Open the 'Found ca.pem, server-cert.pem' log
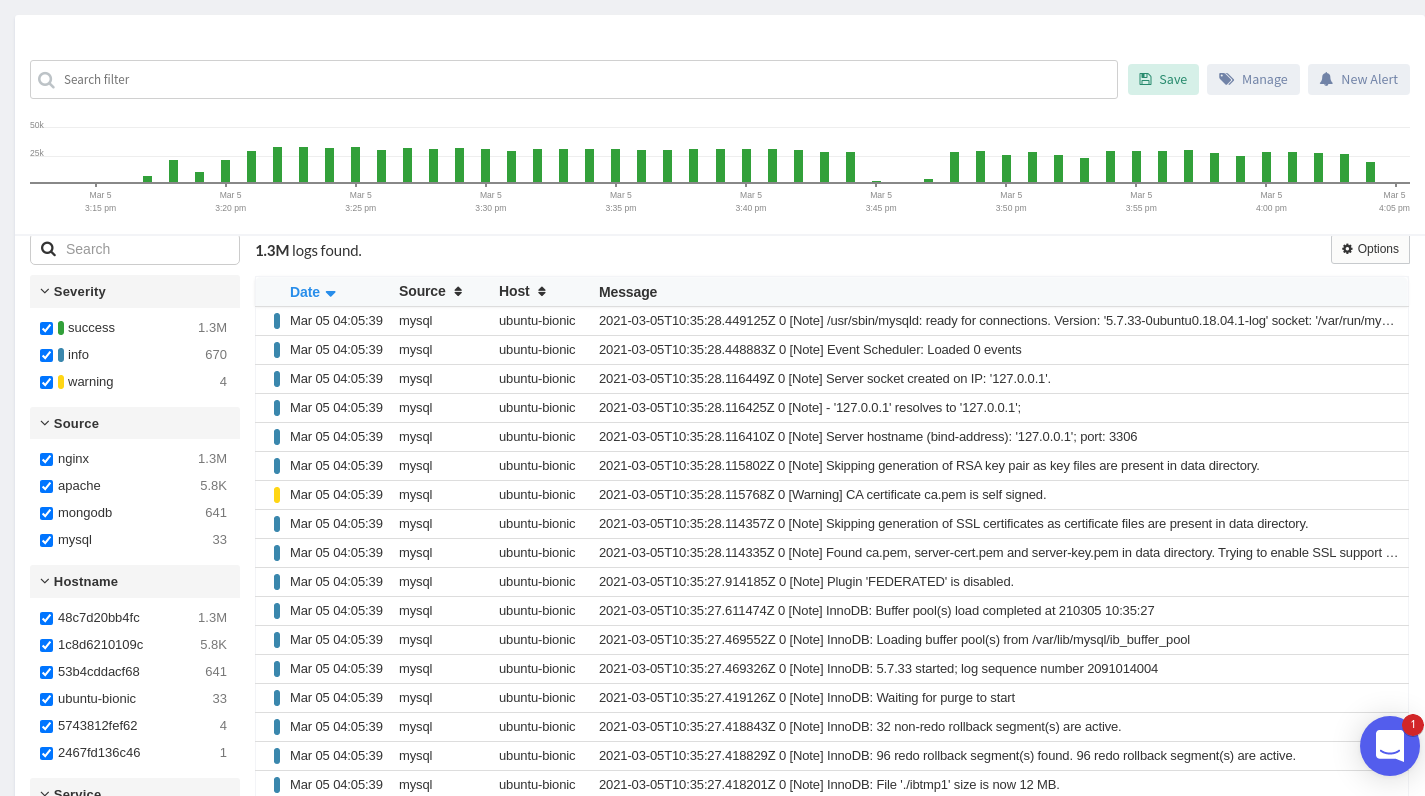Viewport: 1425px width, 796px height. (x=831, y=553)
